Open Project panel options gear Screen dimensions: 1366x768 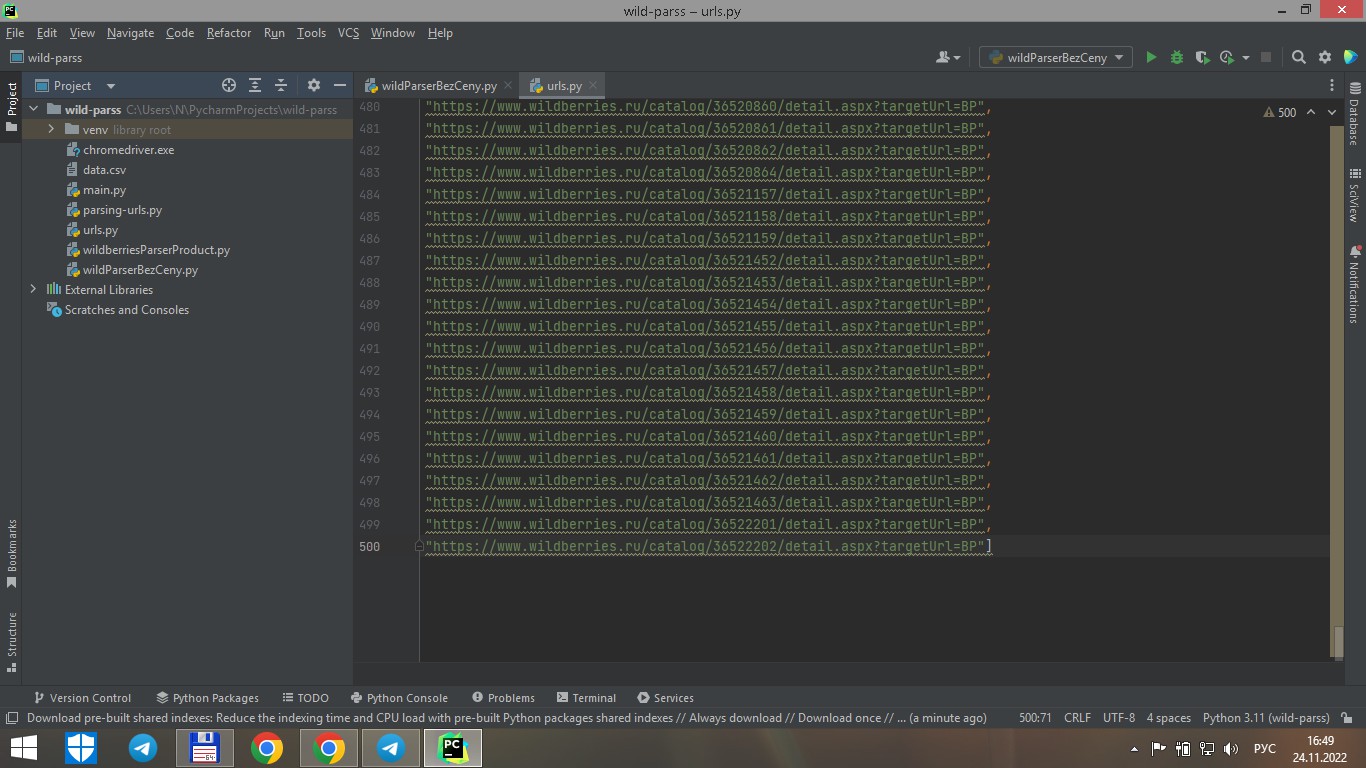click(x=314, y=86)
